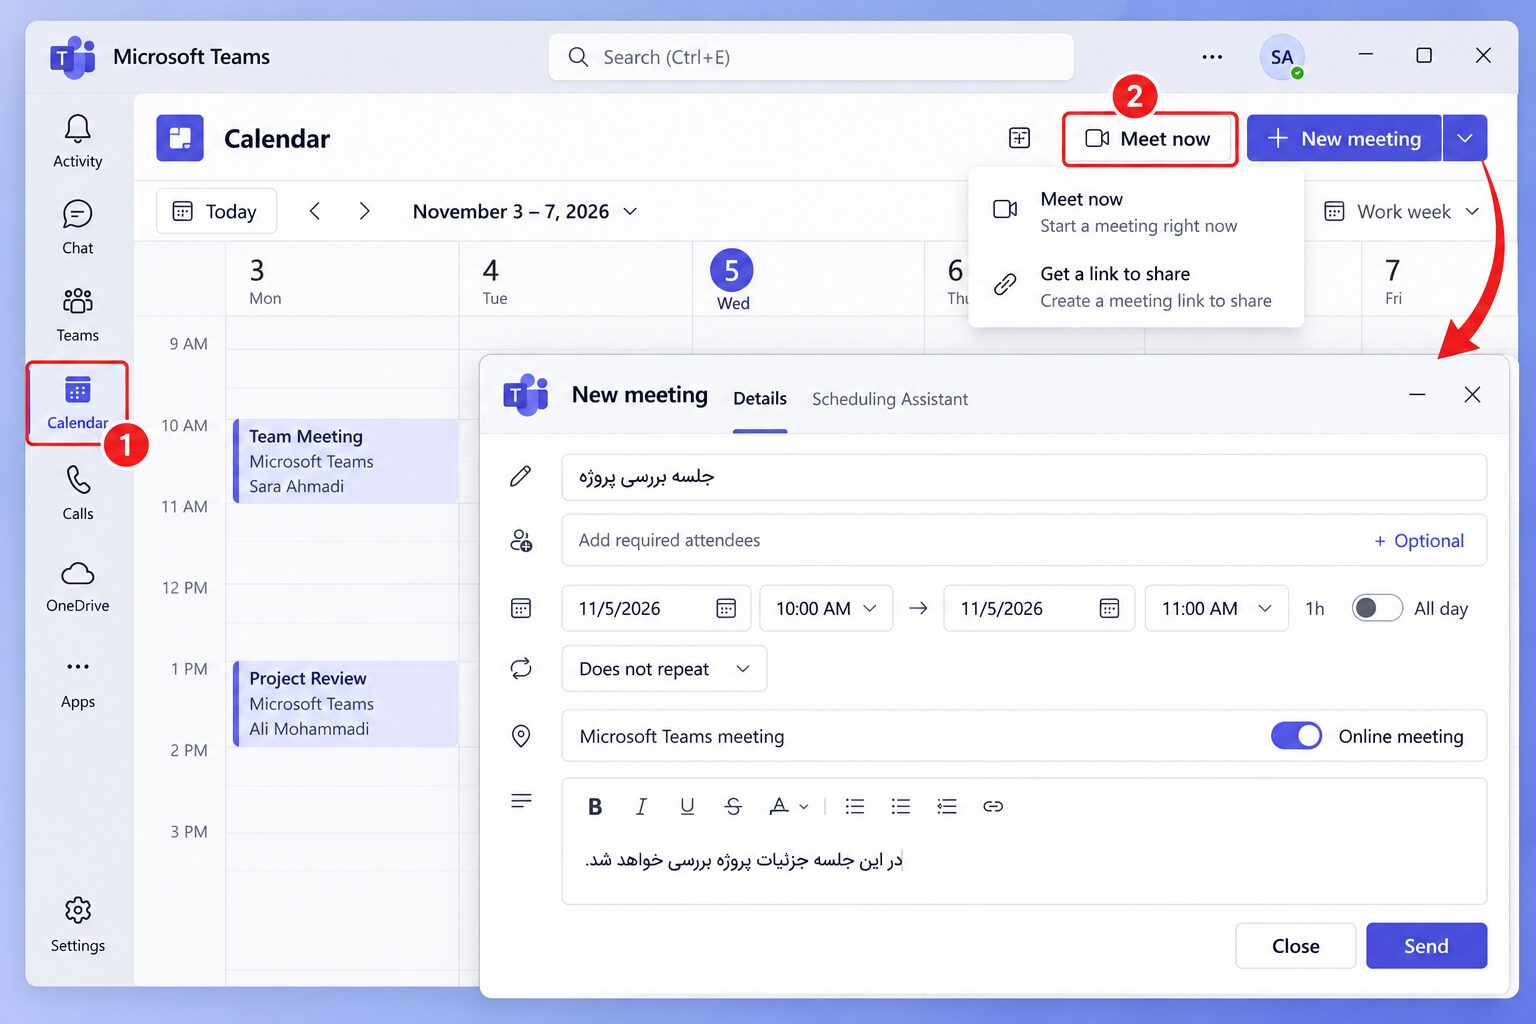The height and width of the screenshot is (1024, 1536).
Task: Apply Underline formatting in description
Action: tap(687, 806)
